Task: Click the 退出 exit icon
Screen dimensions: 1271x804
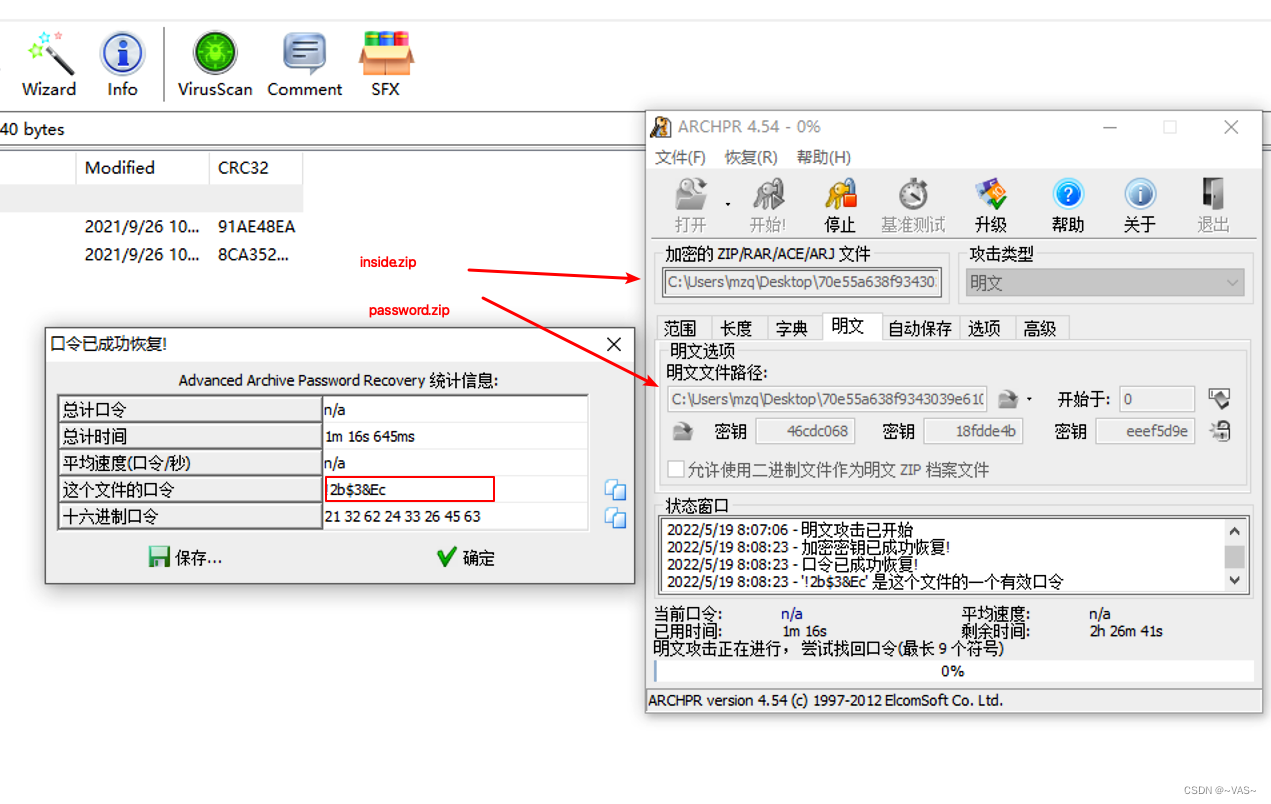Action: pyautogui.click(x=1213, y=205)
